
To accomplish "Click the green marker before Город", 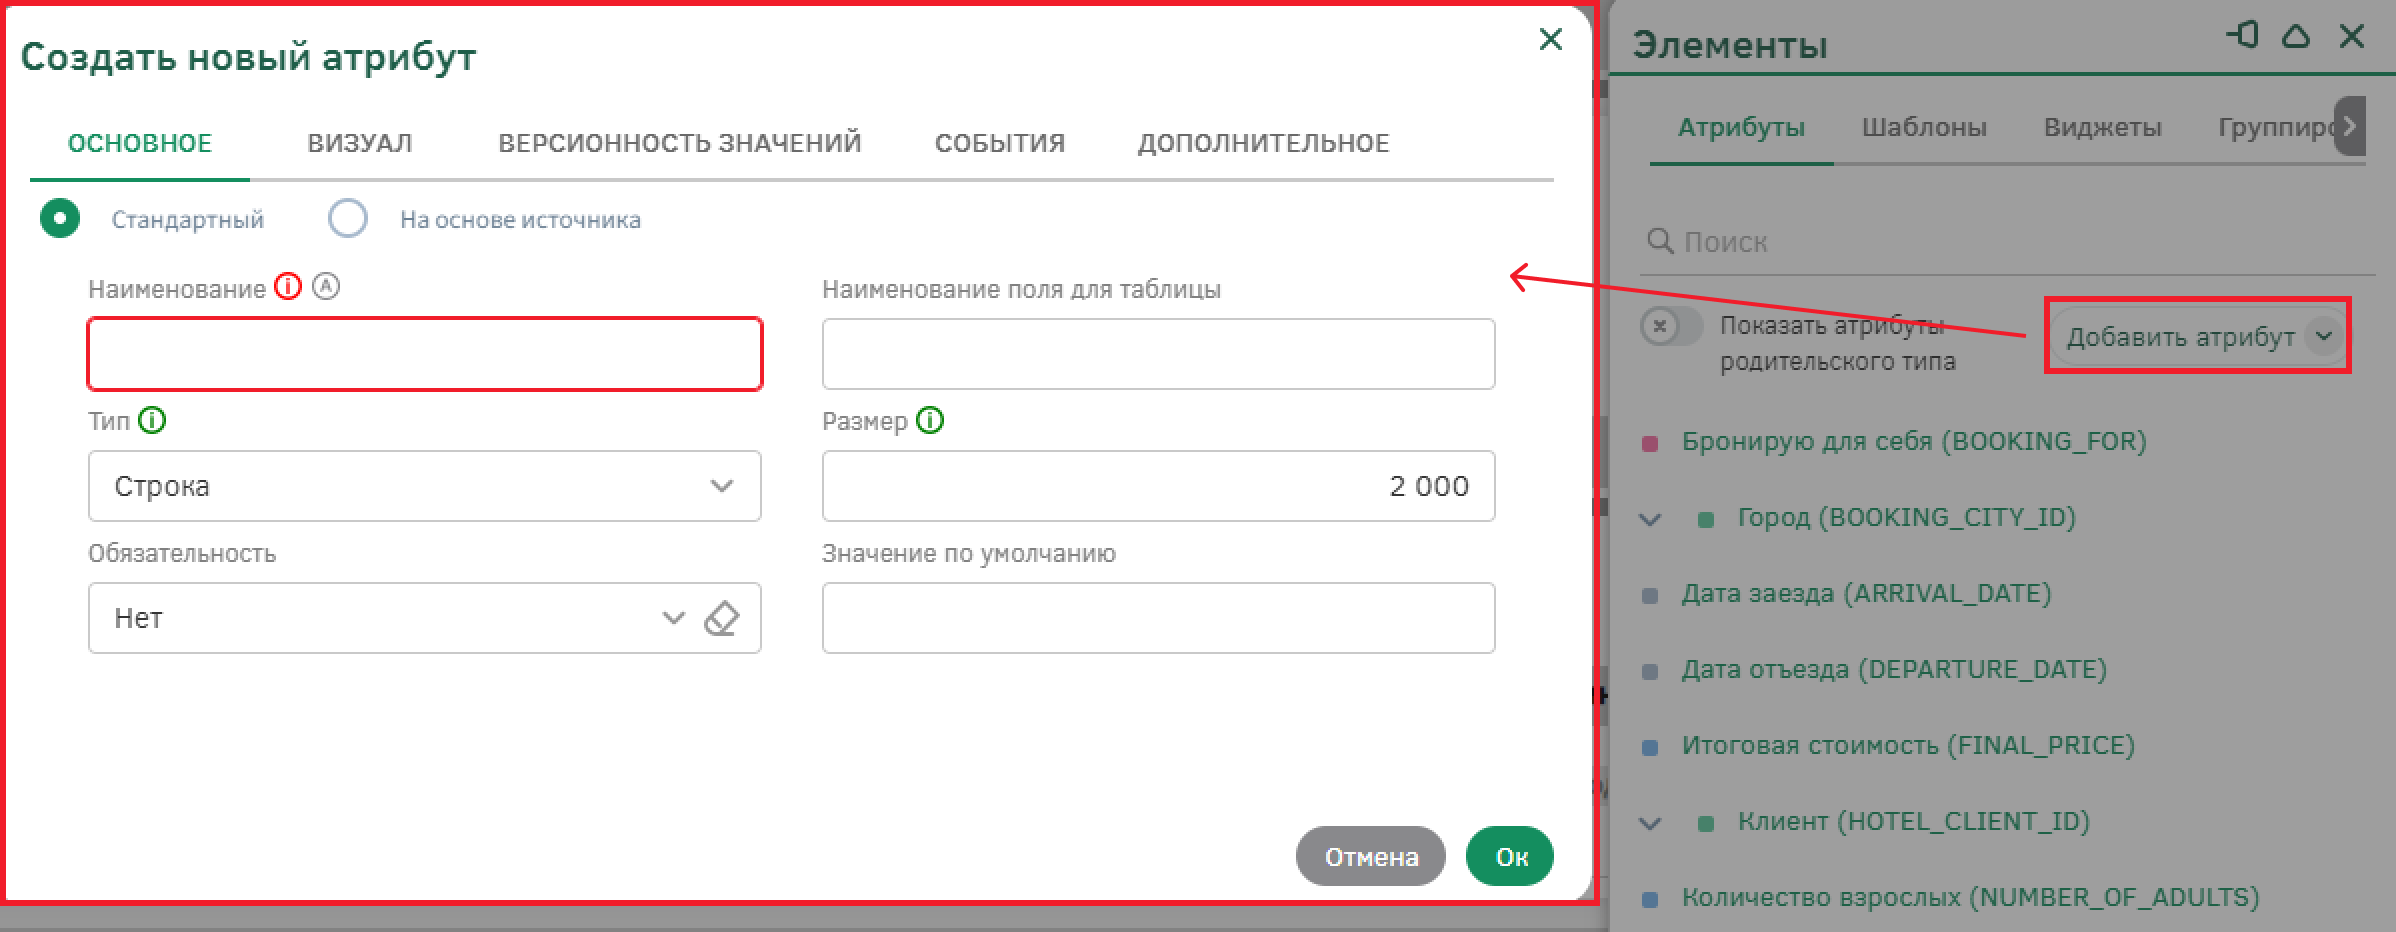I will coord(1707,519).
